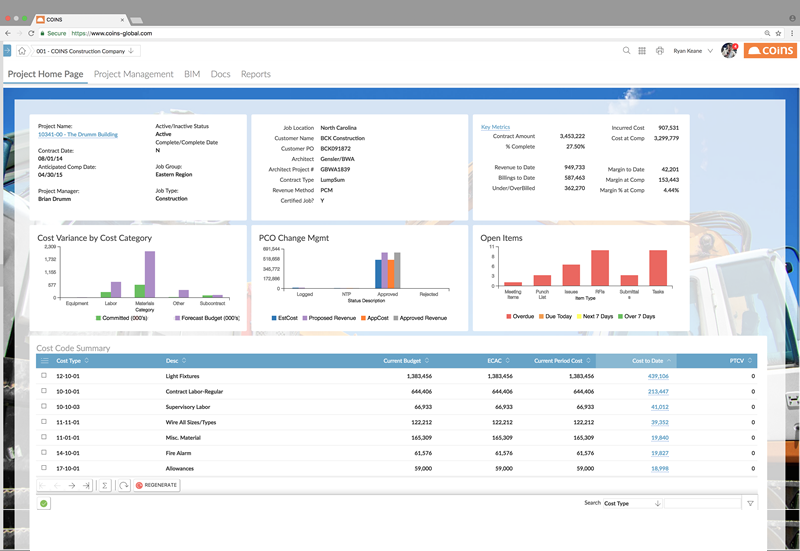Check the 17-10-01 Allowances row
The height and width of the screenshot is (551, 800).
[x=44, y=467]
